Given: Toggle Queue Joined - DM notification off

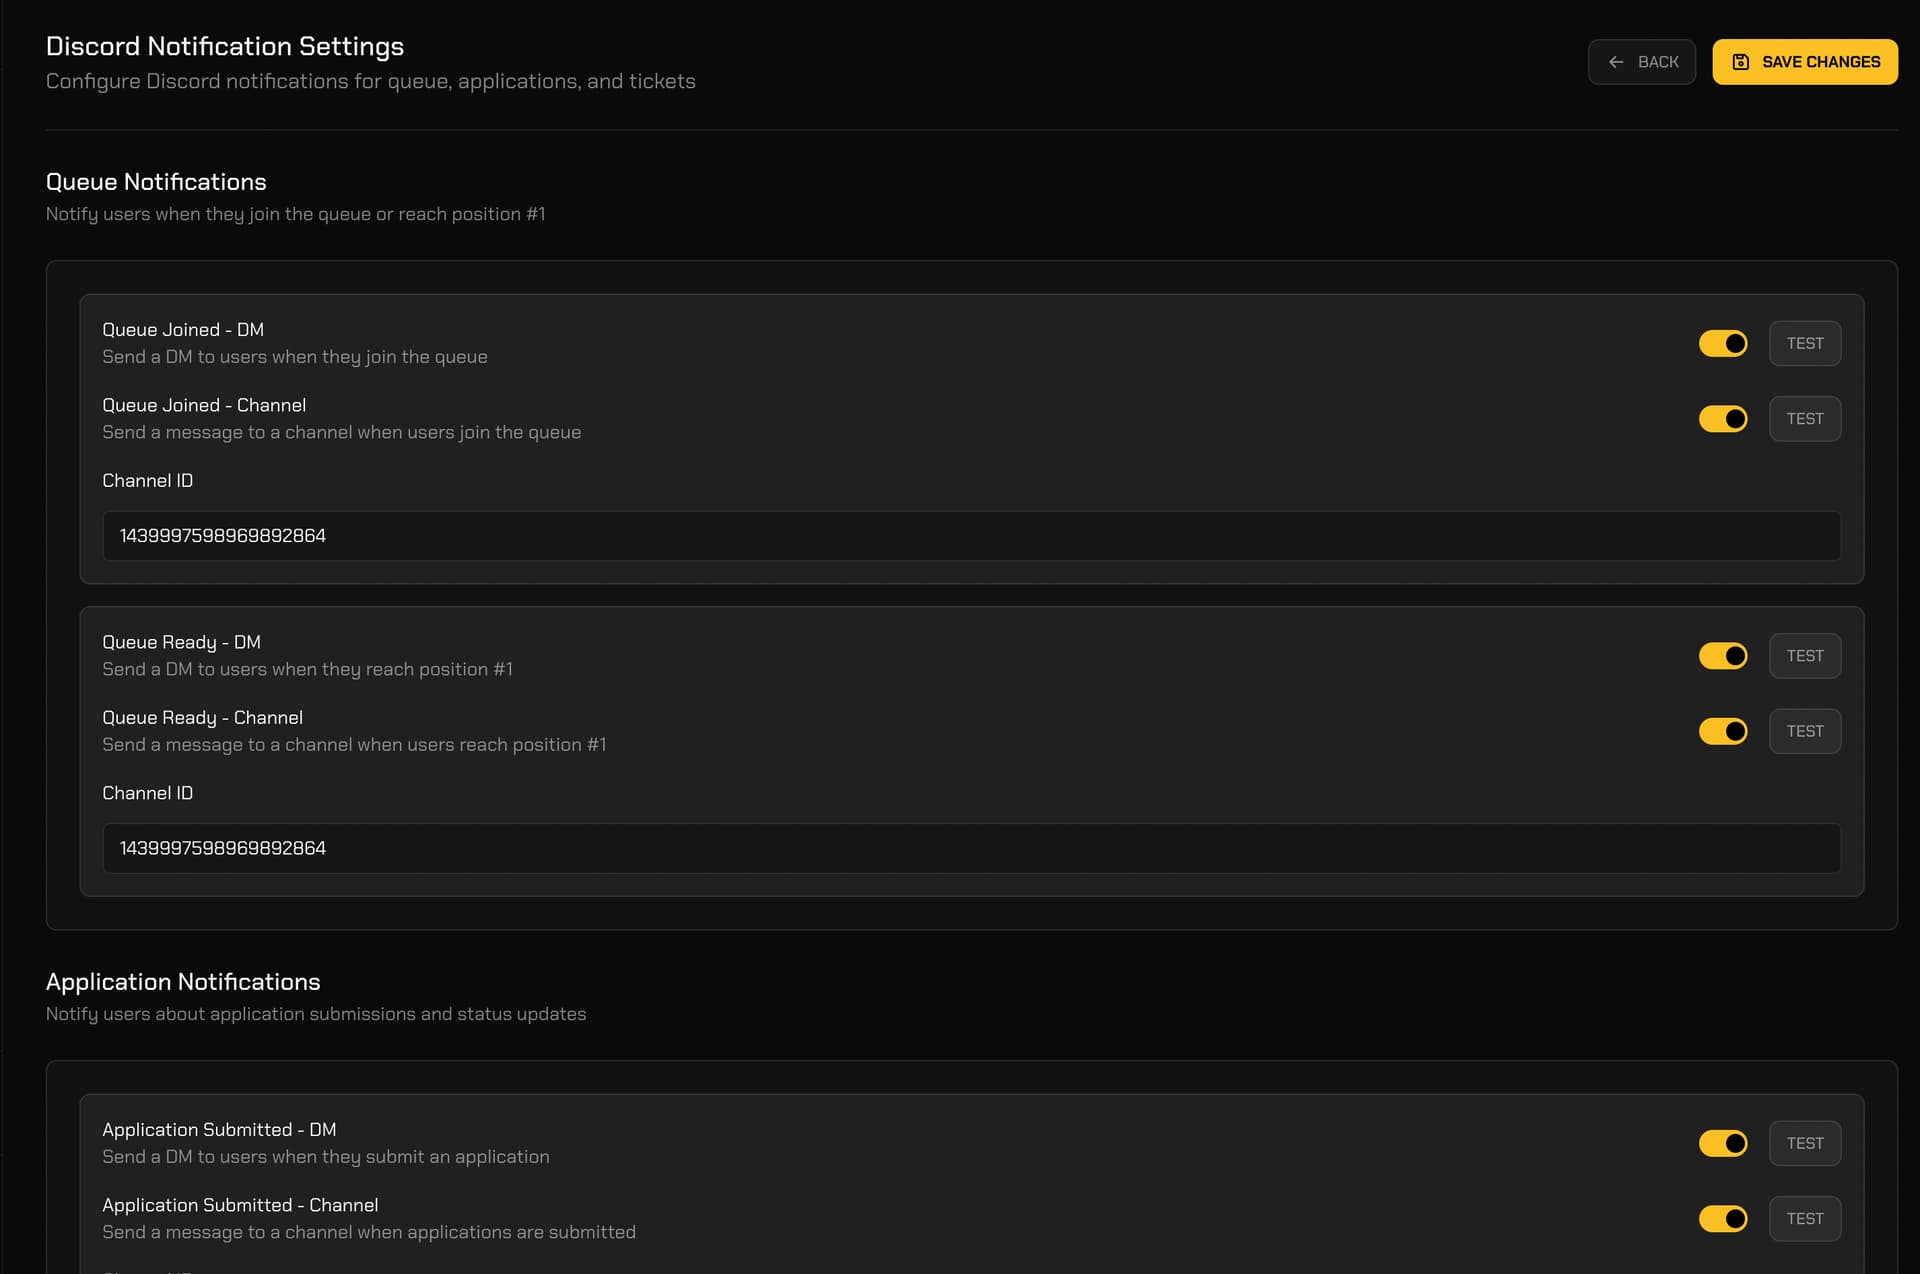Looking at the screenshot, I should [x=1723, y=343].
